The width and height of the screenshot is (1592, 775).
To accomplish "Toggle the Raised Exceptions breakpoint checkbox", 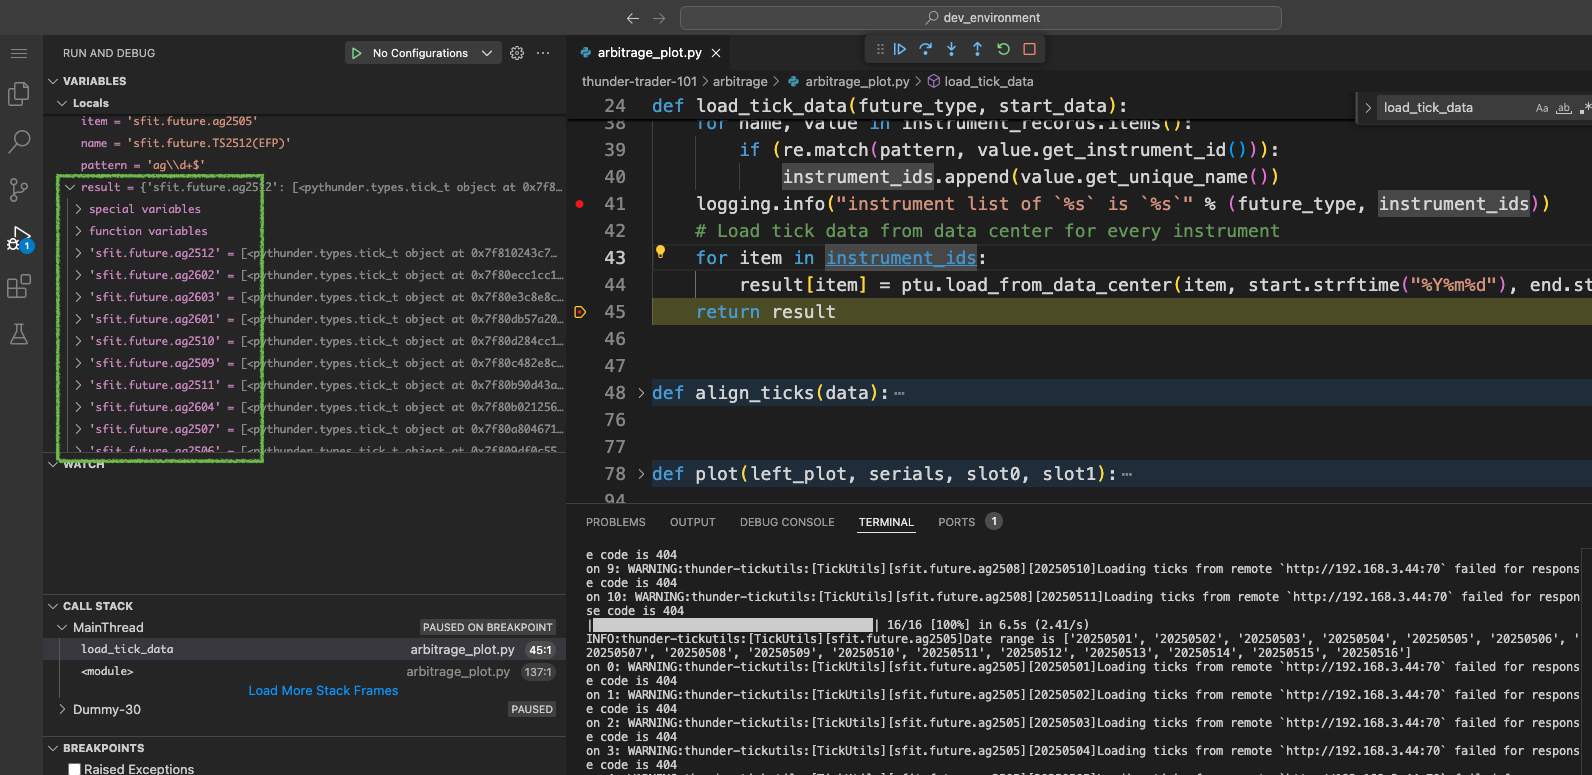I will (x=75, y=769).
